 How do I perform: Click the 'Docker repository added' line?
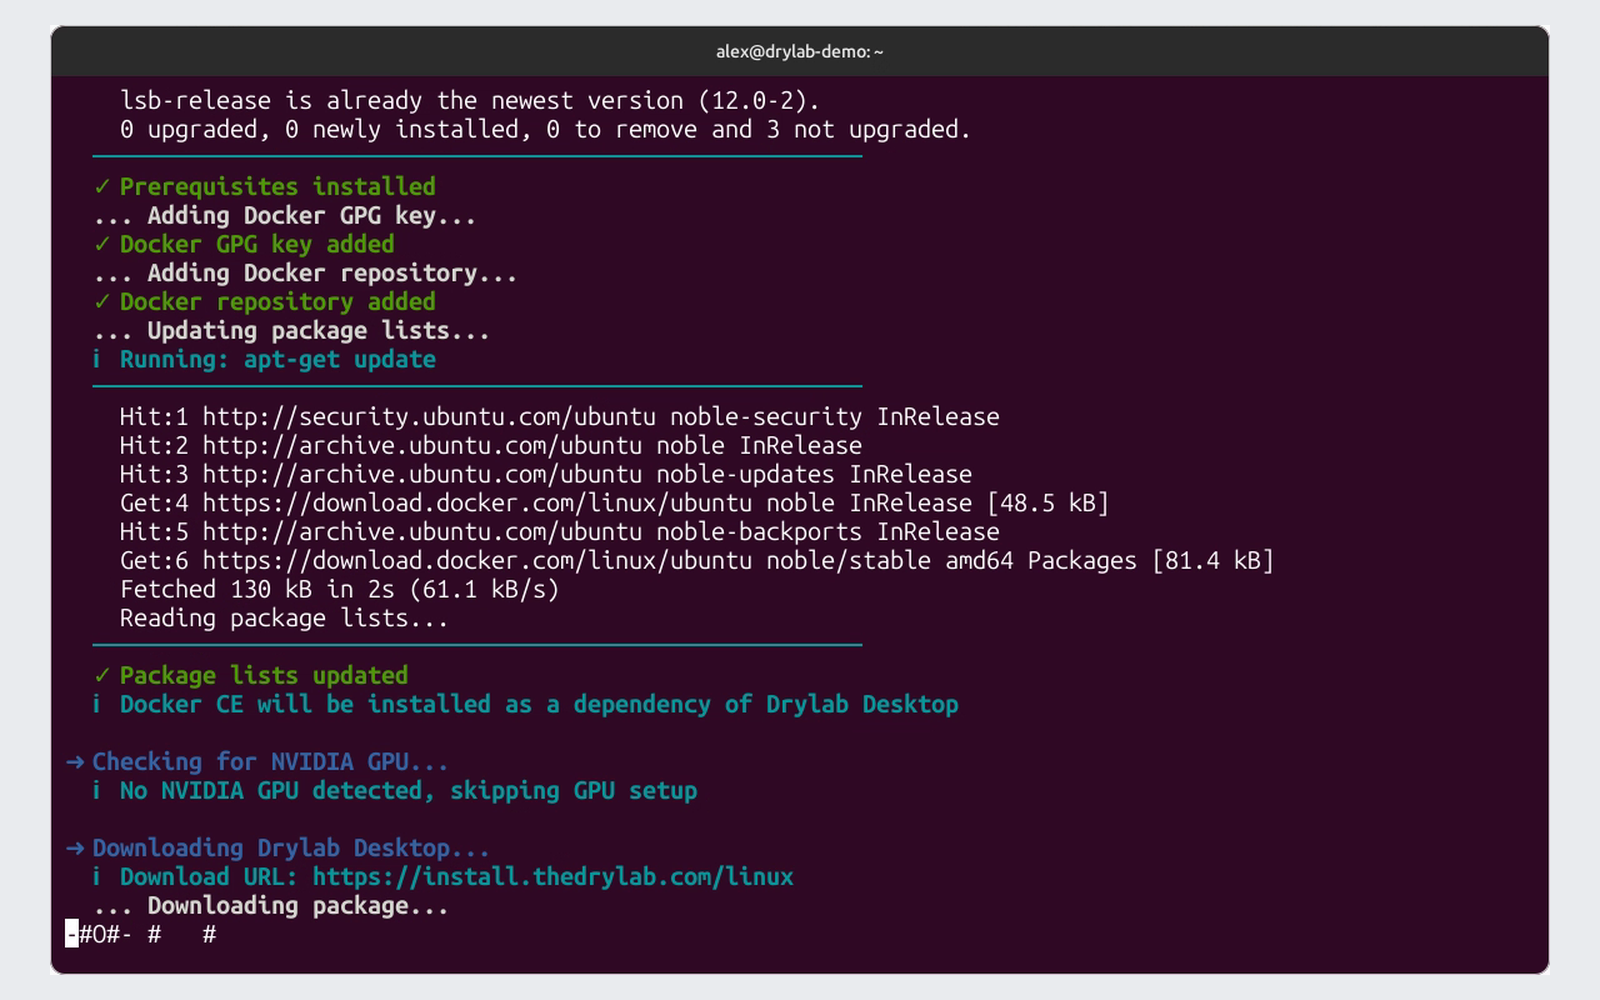click(265, 302)
